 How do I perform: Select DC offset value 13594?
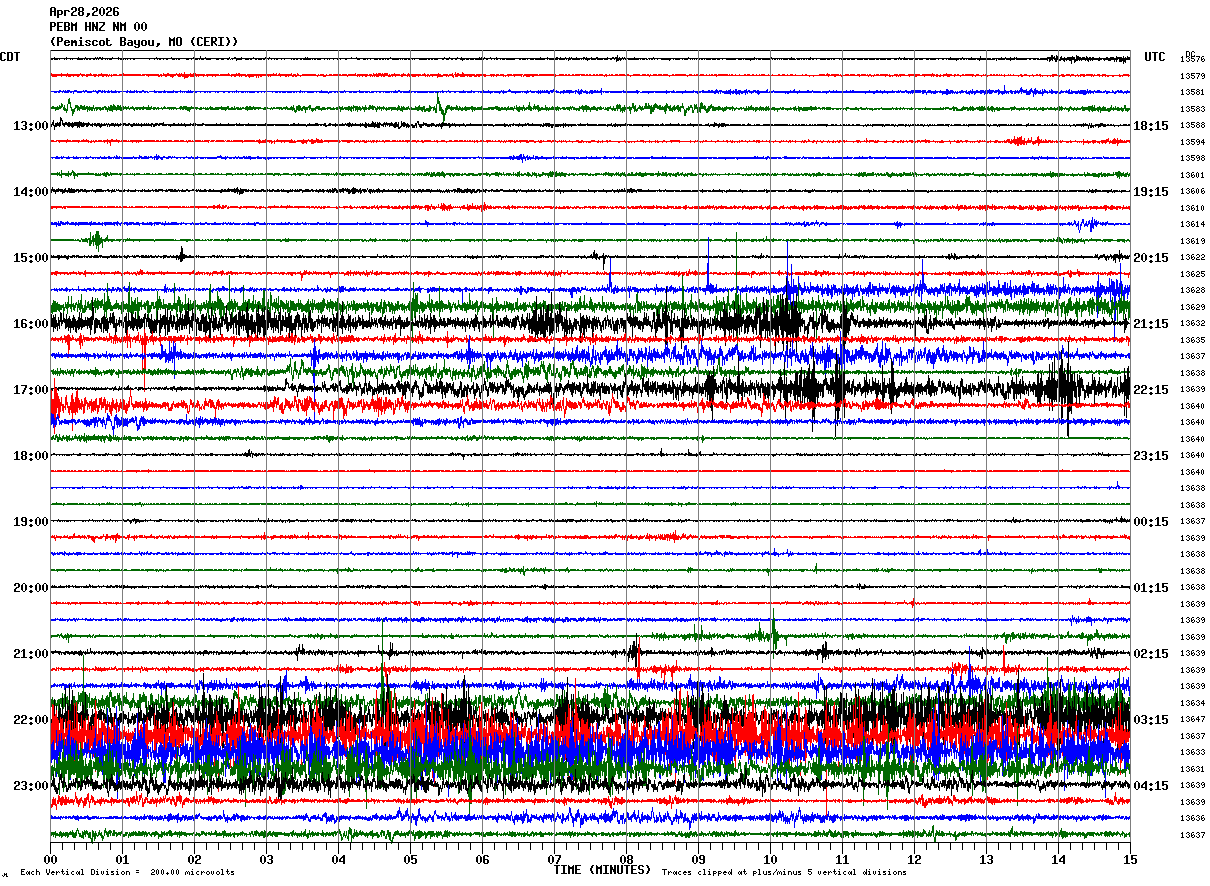(1192, 142)
